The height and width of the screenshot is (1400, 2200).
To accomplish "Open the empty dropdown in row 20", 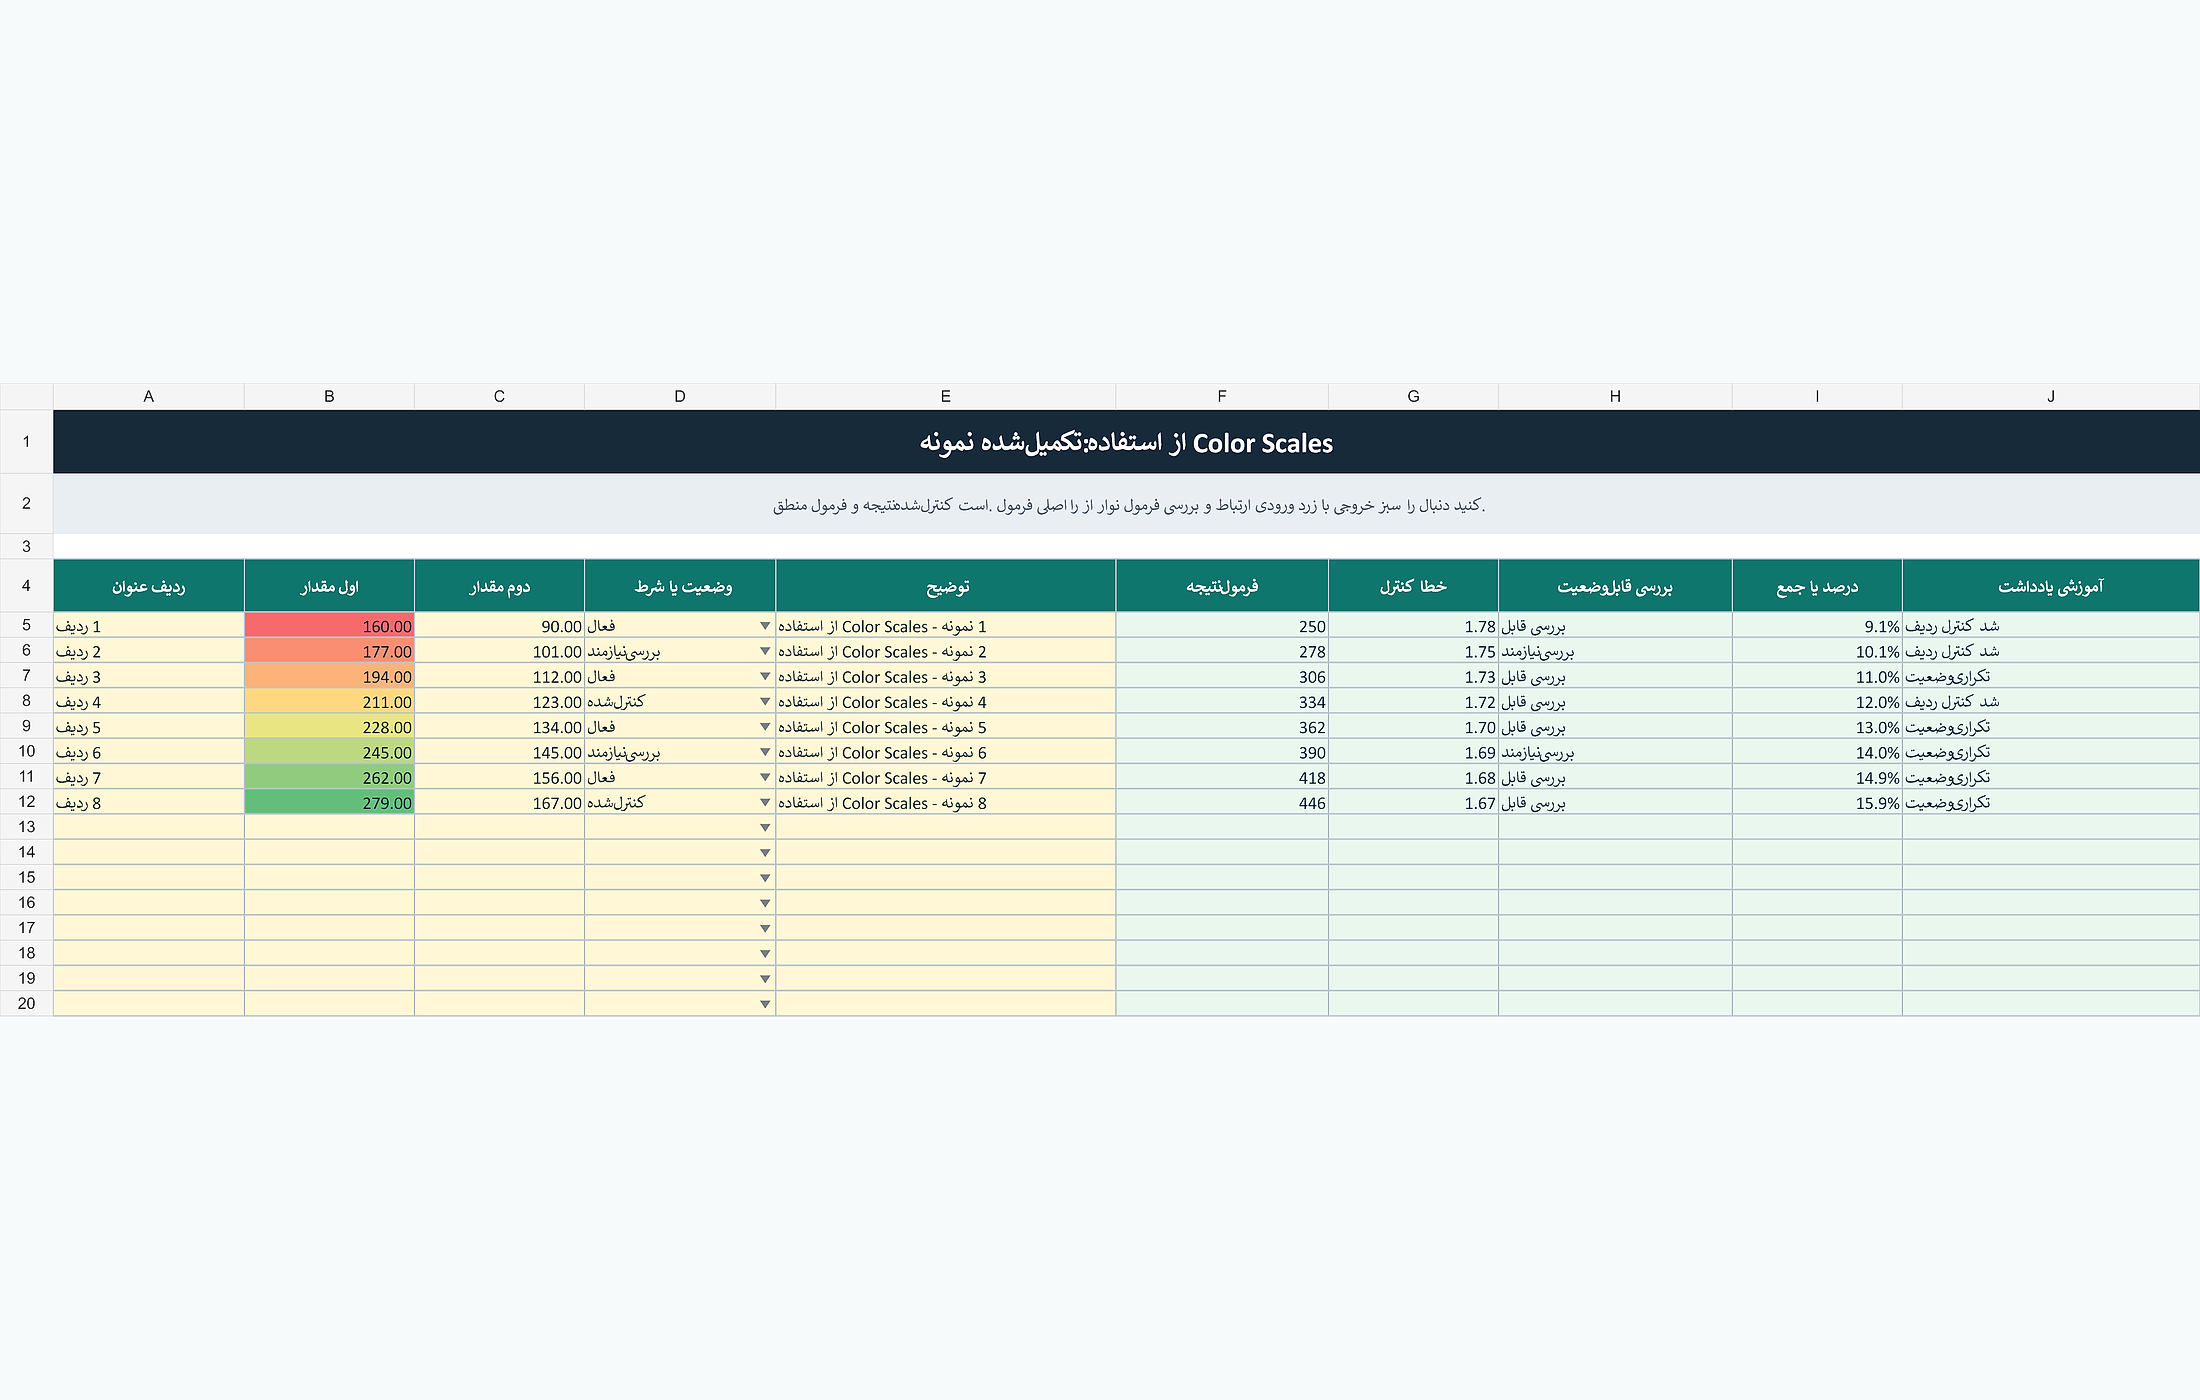I will (765, 1004).
